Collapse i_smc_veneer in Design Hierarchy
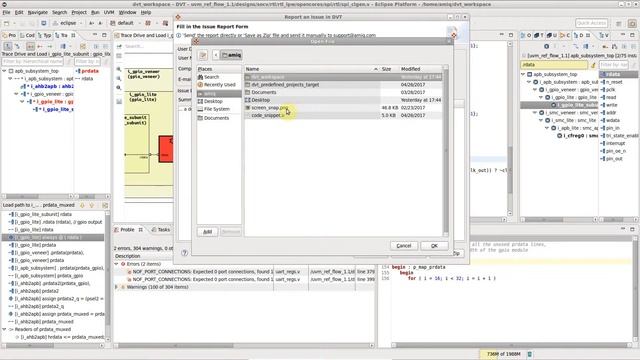 click(535, 113)
